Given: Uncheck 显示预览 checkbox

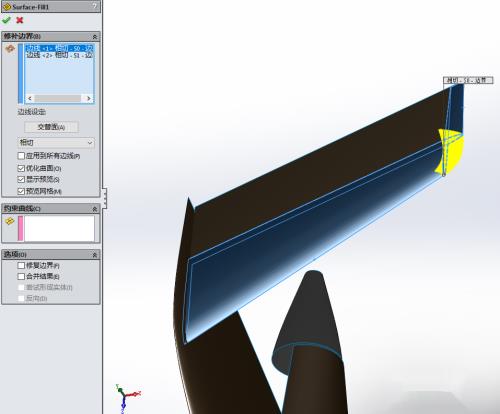Looking at the screenshot, I should tap(21, 179).
